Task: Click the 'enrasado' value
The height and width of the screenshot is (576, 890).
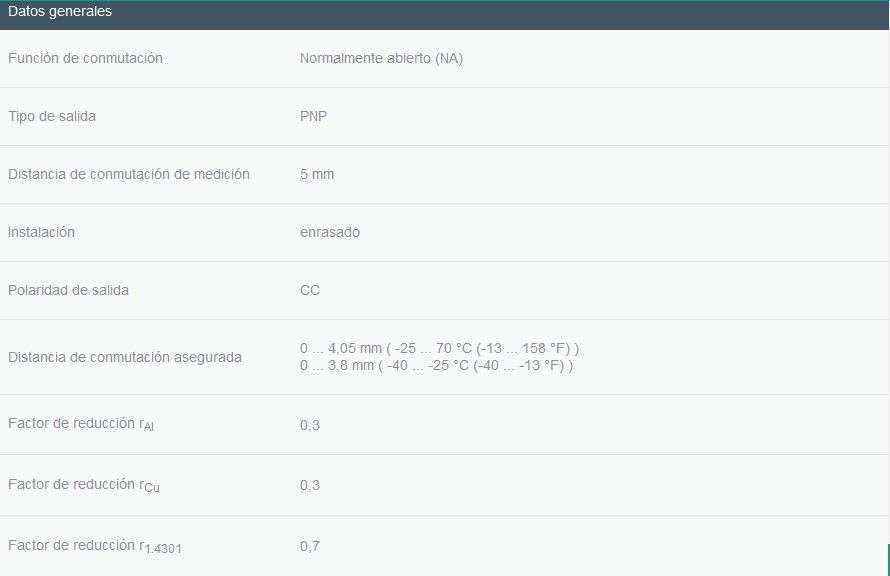Action: 330,232
